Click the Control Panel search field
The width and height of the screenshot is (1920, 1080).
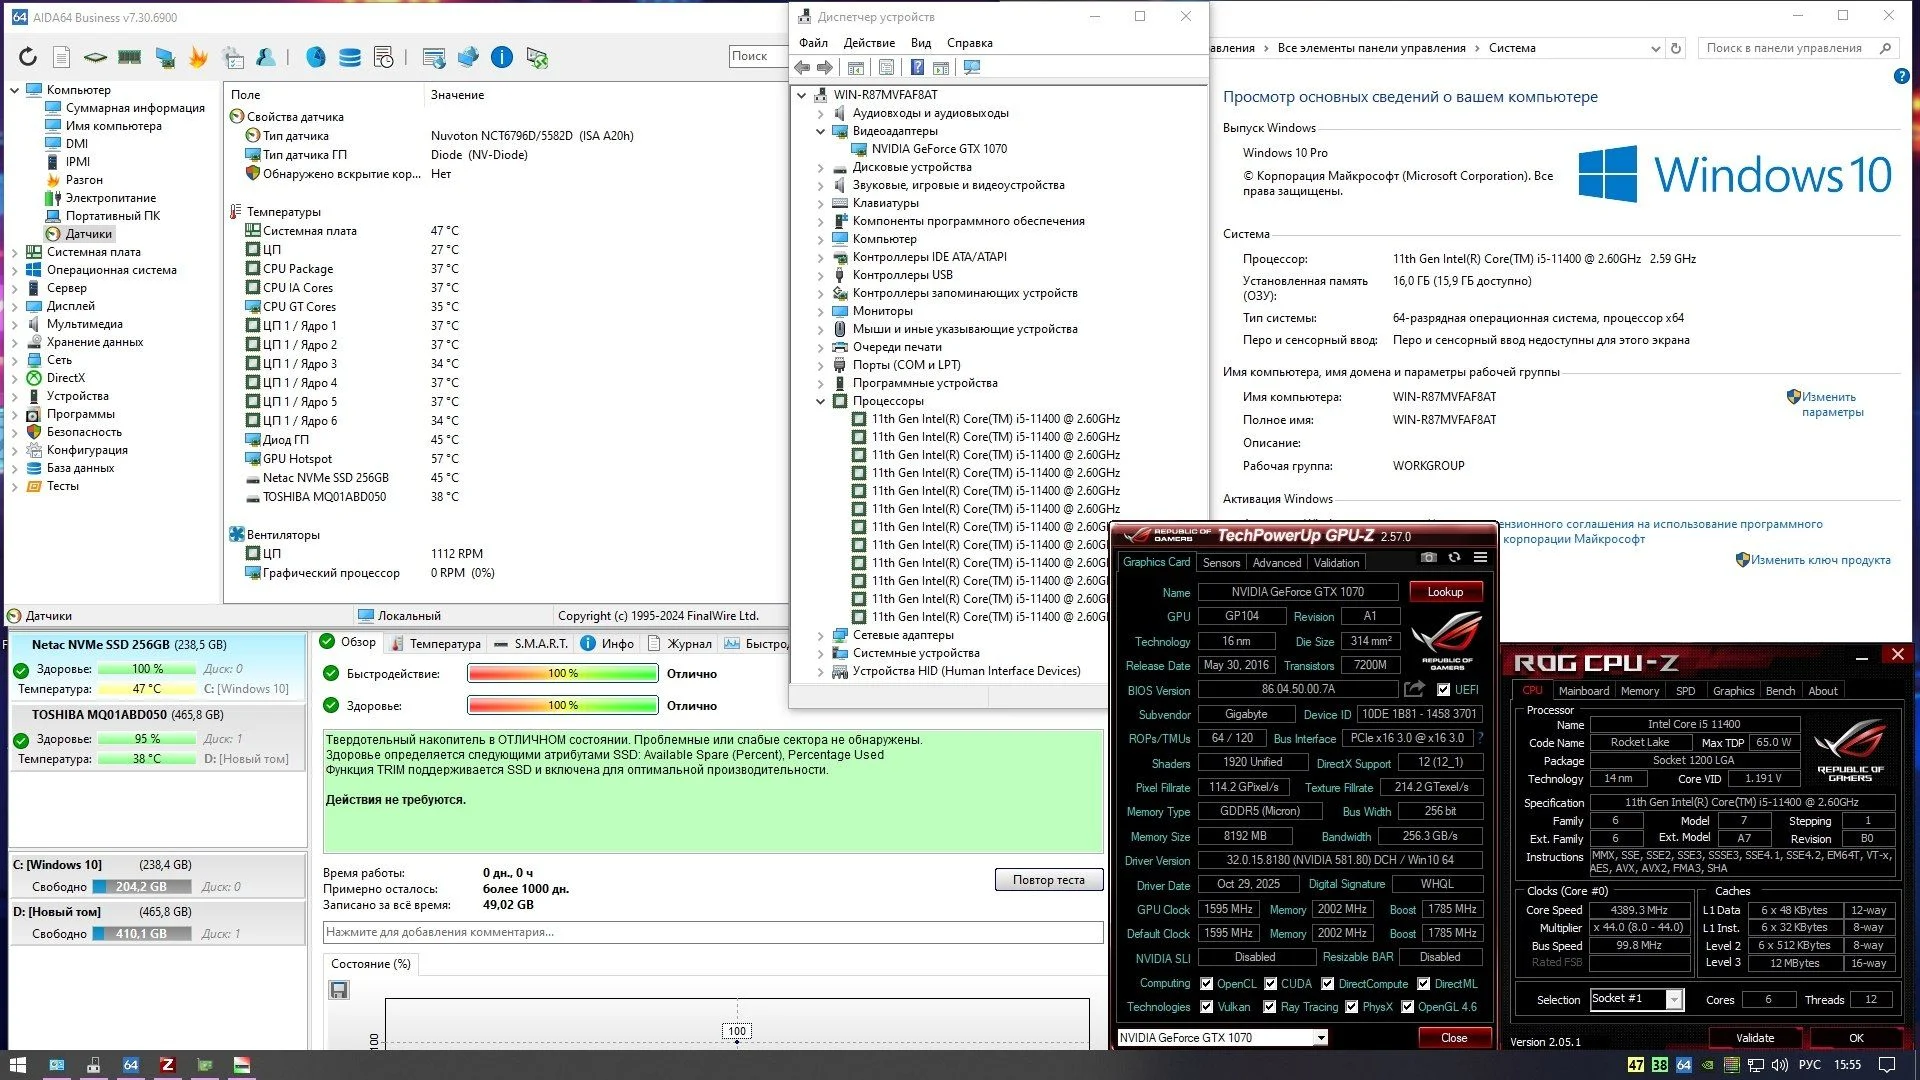click(x=1797, y=48)
